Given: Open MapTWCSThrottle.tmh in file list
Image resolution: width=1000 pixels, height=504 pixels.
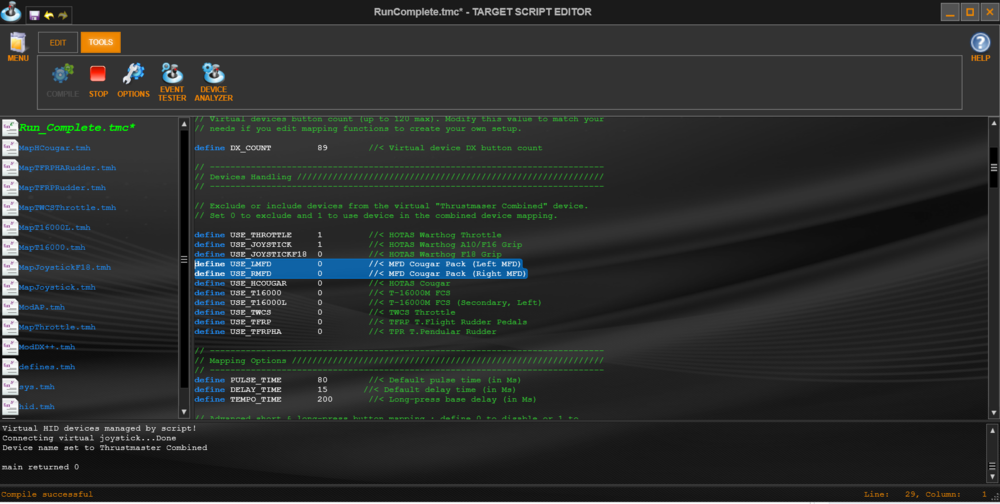Looking at the screenshot, I should (x=68, y=207).
